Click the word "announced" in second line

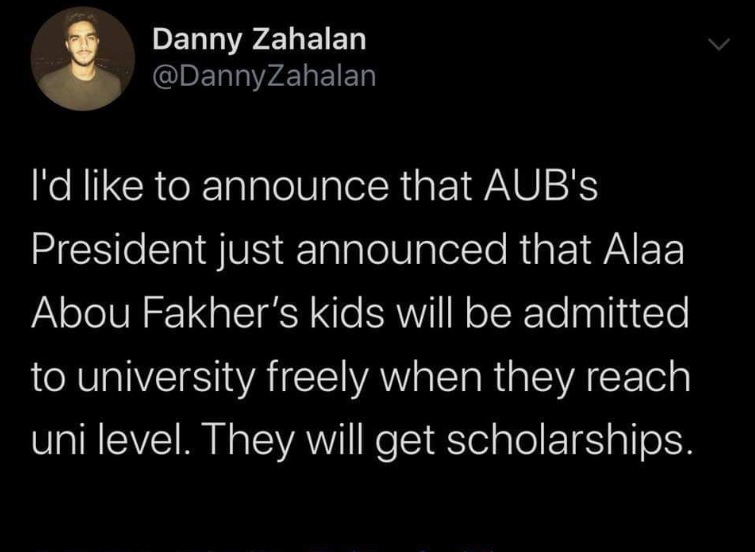click(x=402, y=250)
